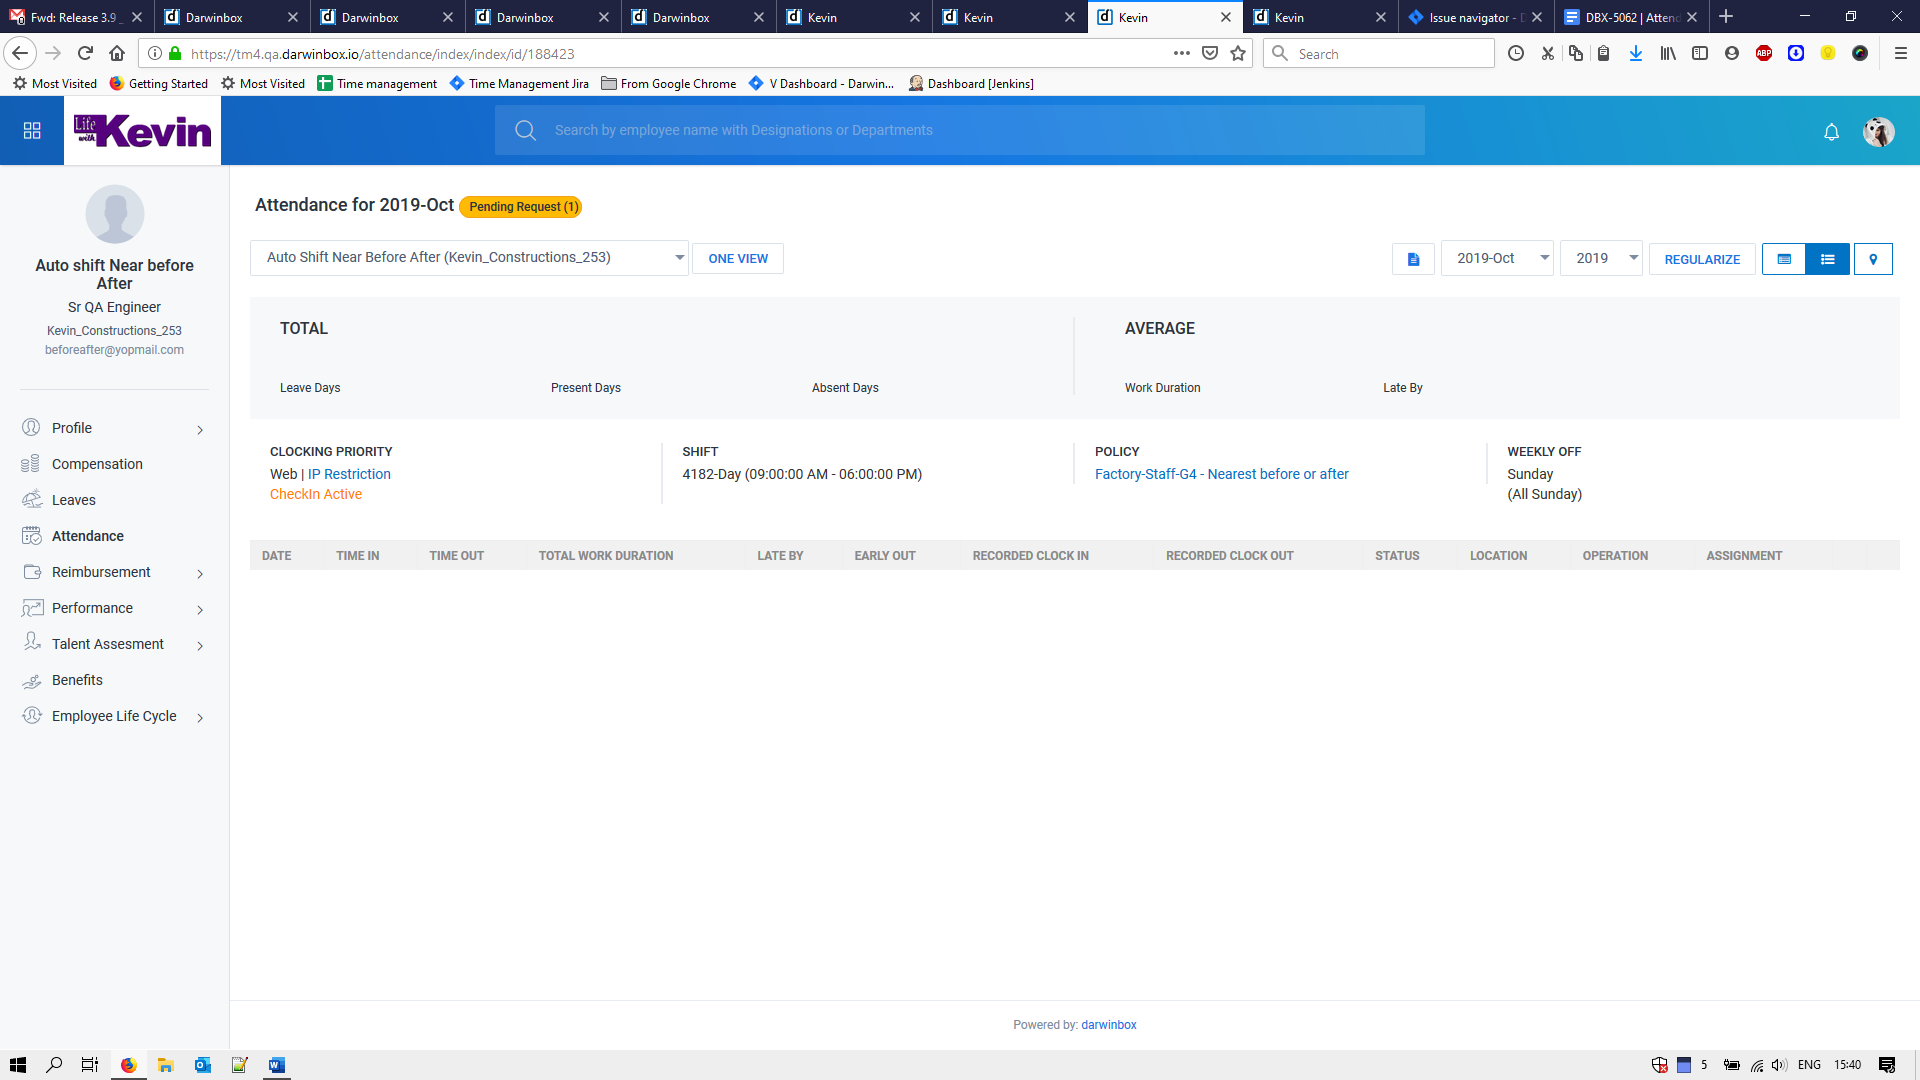This screenshot has width=1920, height=1080.
Task: Open the 2019 year dropdown
Action: (x=1601, y=258)
